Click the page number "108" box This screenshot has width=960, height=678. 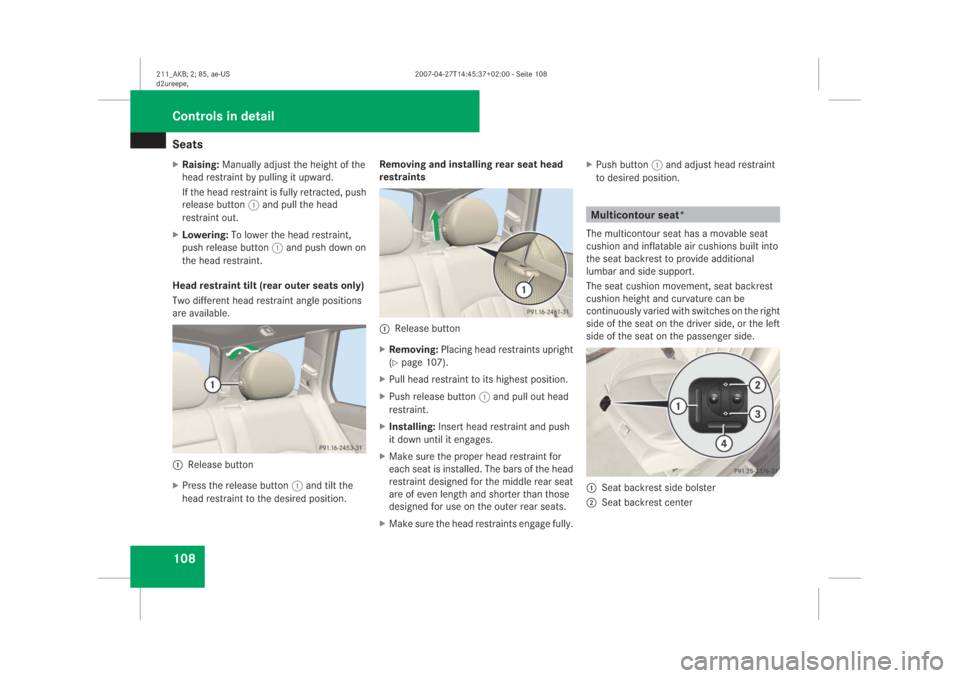tap(167, 567)
